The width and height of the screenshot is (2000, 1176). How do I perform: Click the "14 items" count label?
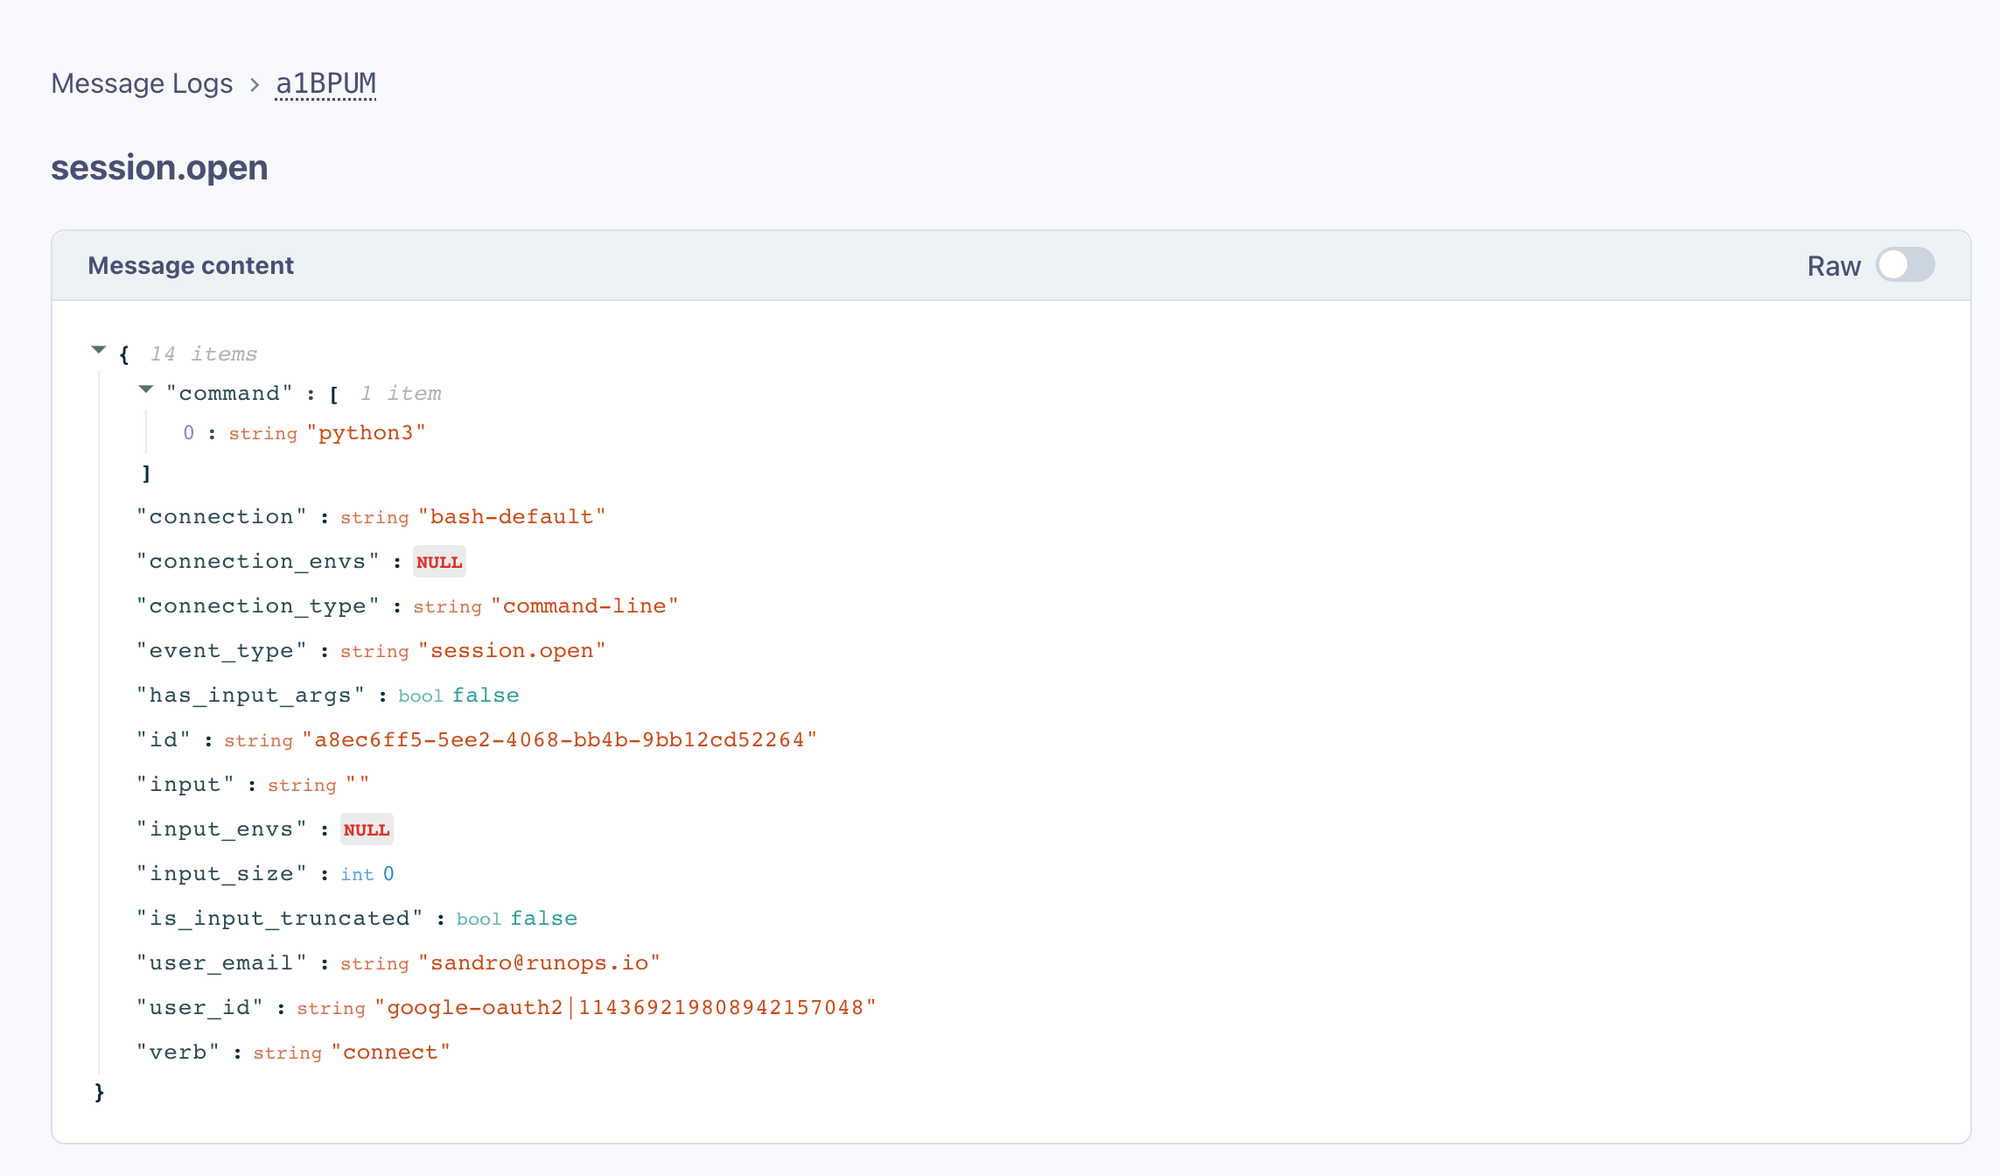pos(203,354)
